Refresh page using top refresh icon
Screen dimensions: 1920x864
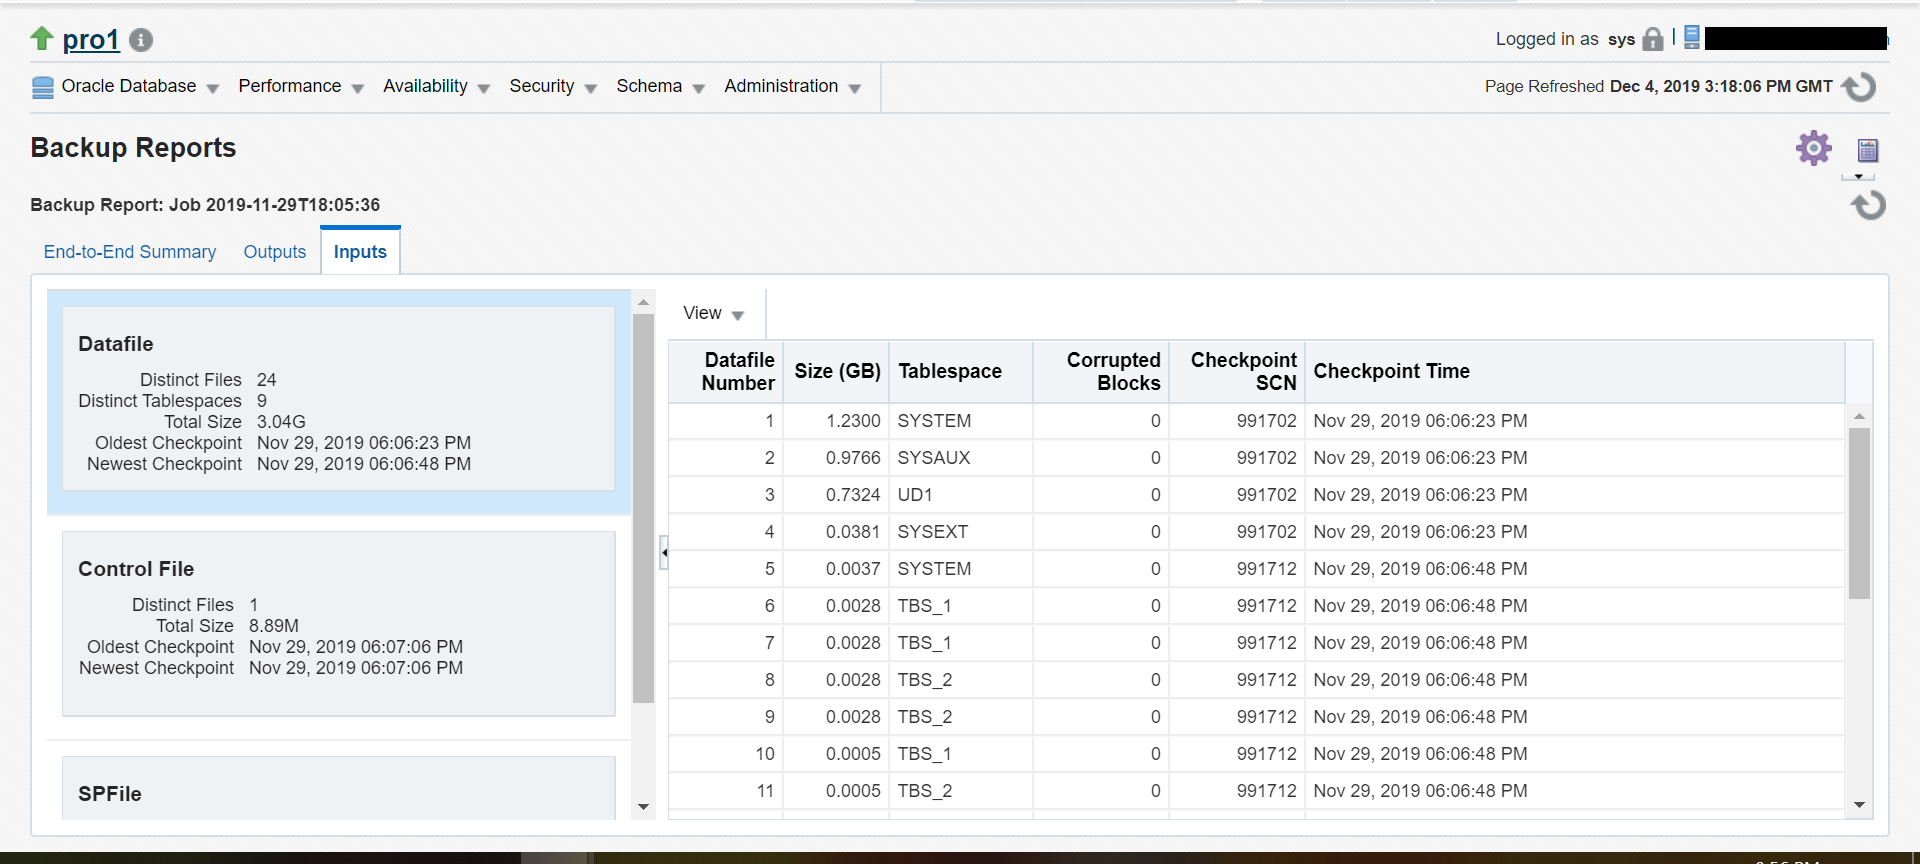(1859, 87)
